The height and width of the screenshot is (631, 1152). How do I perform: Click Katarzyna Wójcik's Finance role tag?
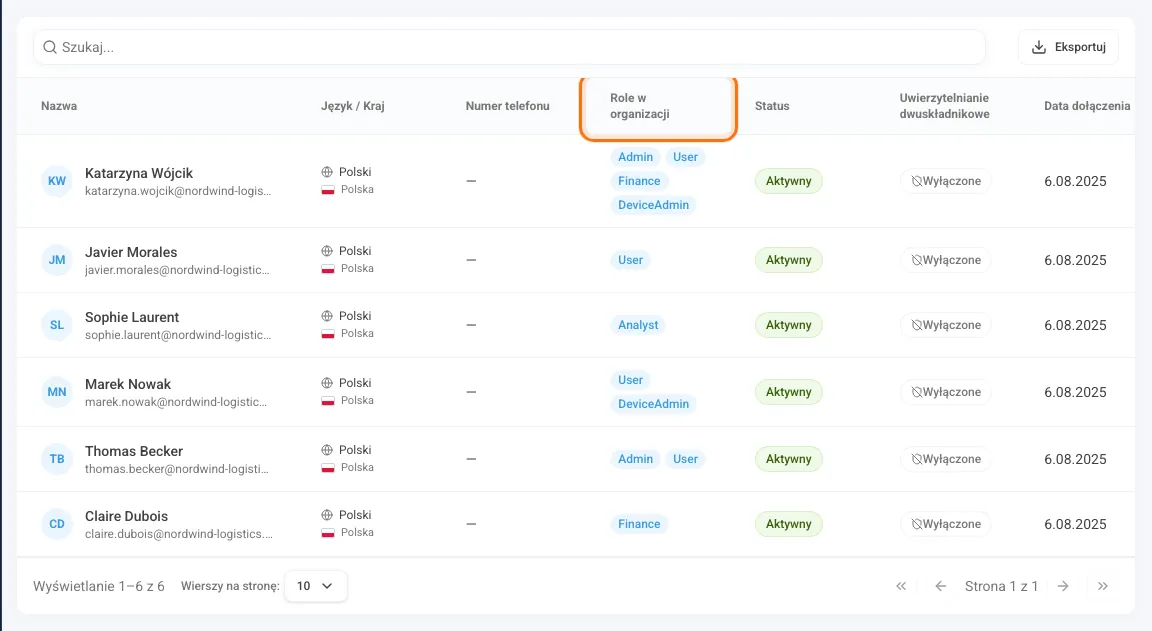coord(639,181)
